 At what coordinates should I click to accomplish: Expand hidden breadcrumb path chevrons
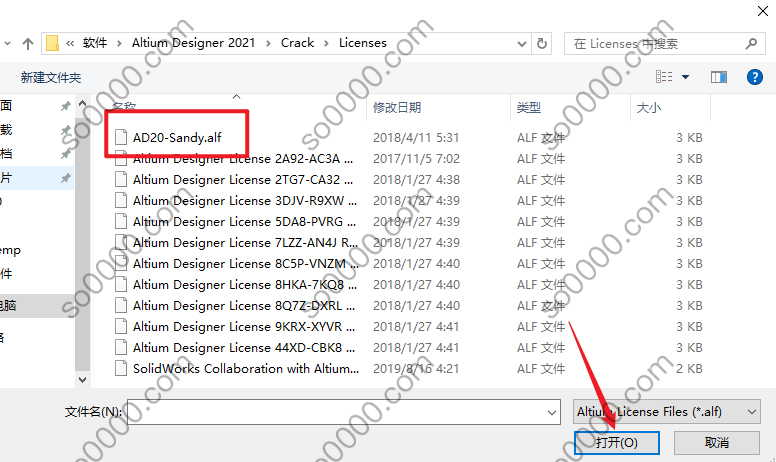tap(70, 44)
